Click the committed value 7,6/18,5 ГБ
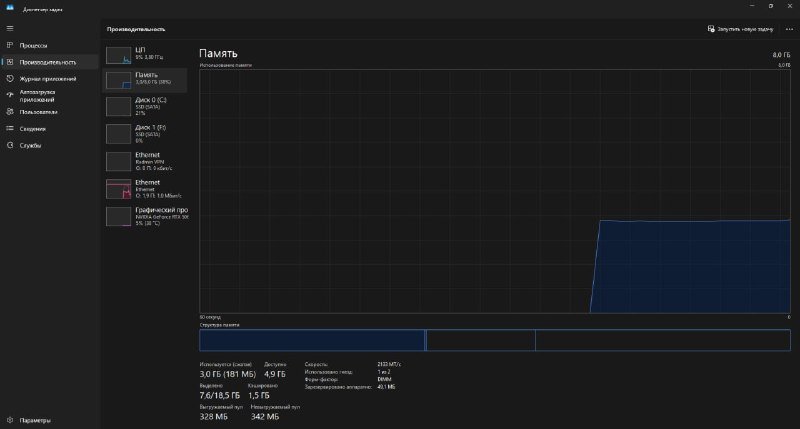The image size is (800, 429). (219, 396)
